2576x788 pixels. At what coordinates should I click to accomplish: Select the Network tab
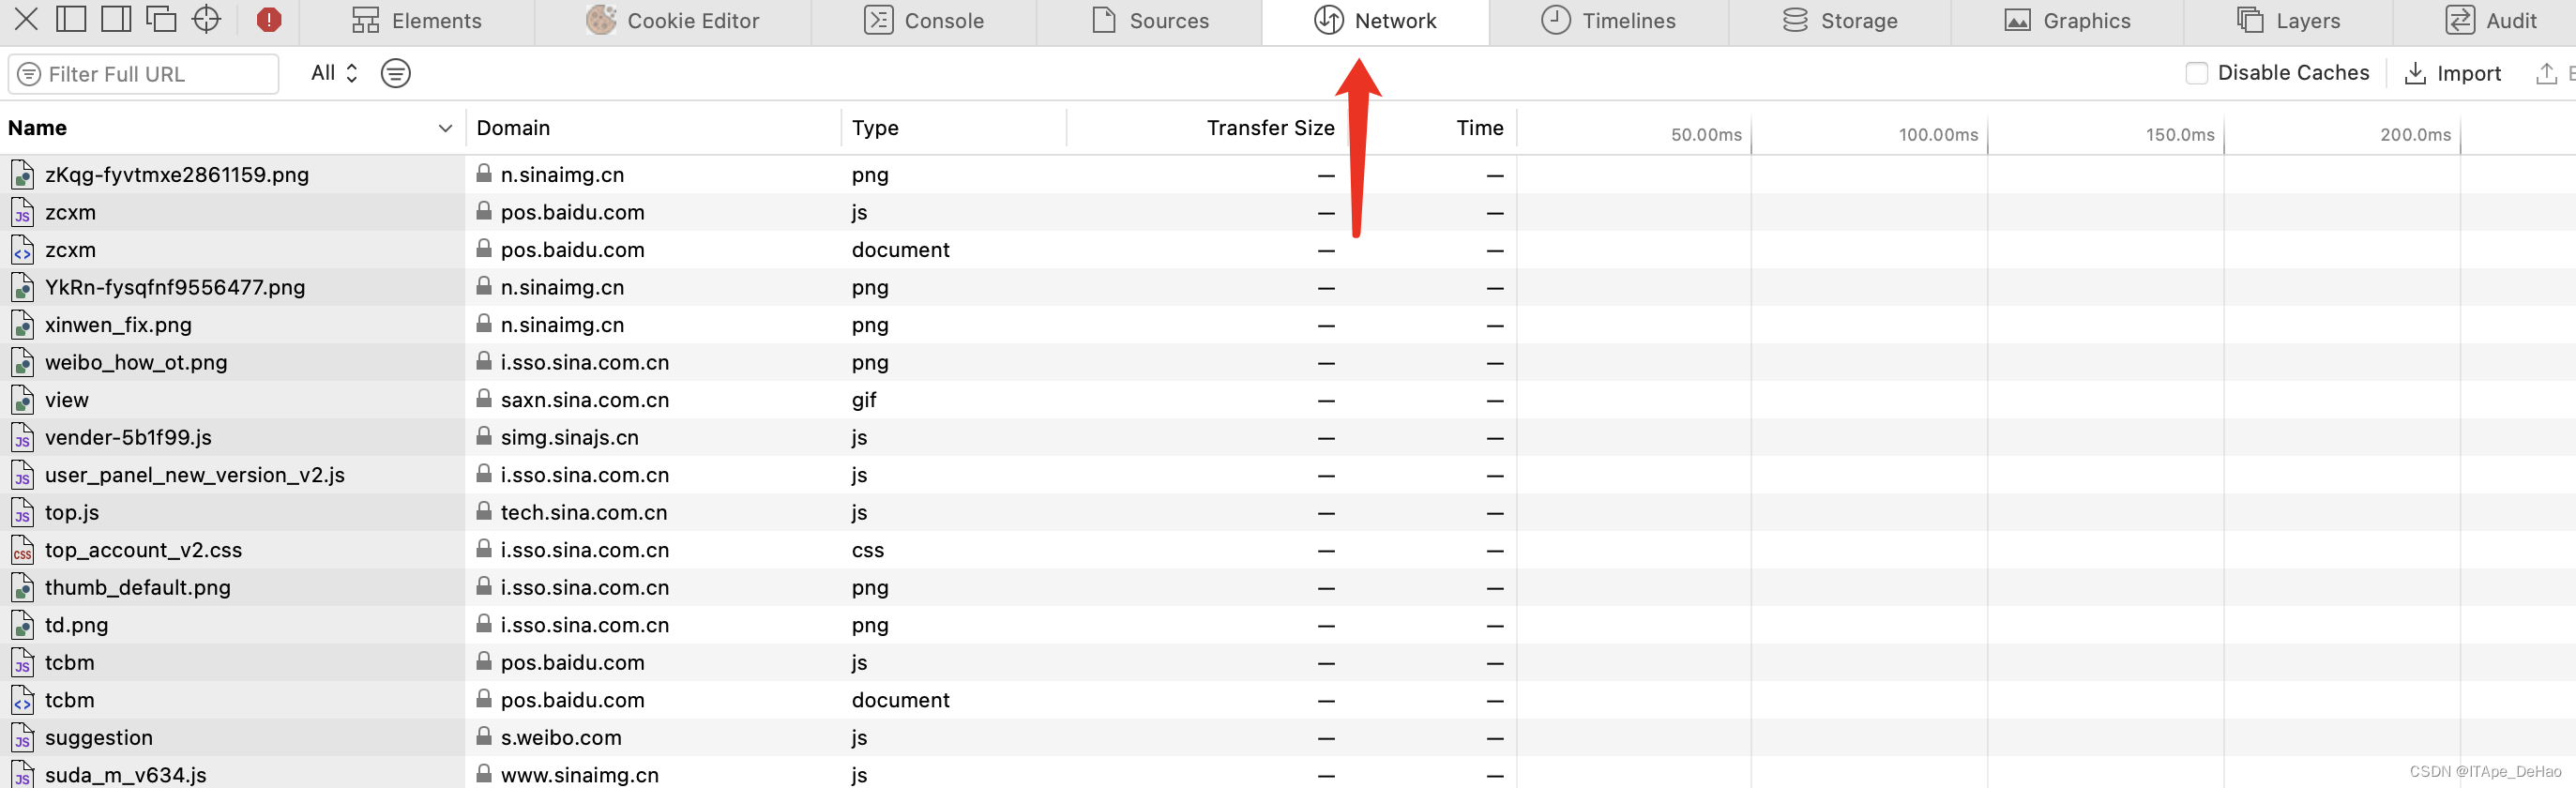1375,21
